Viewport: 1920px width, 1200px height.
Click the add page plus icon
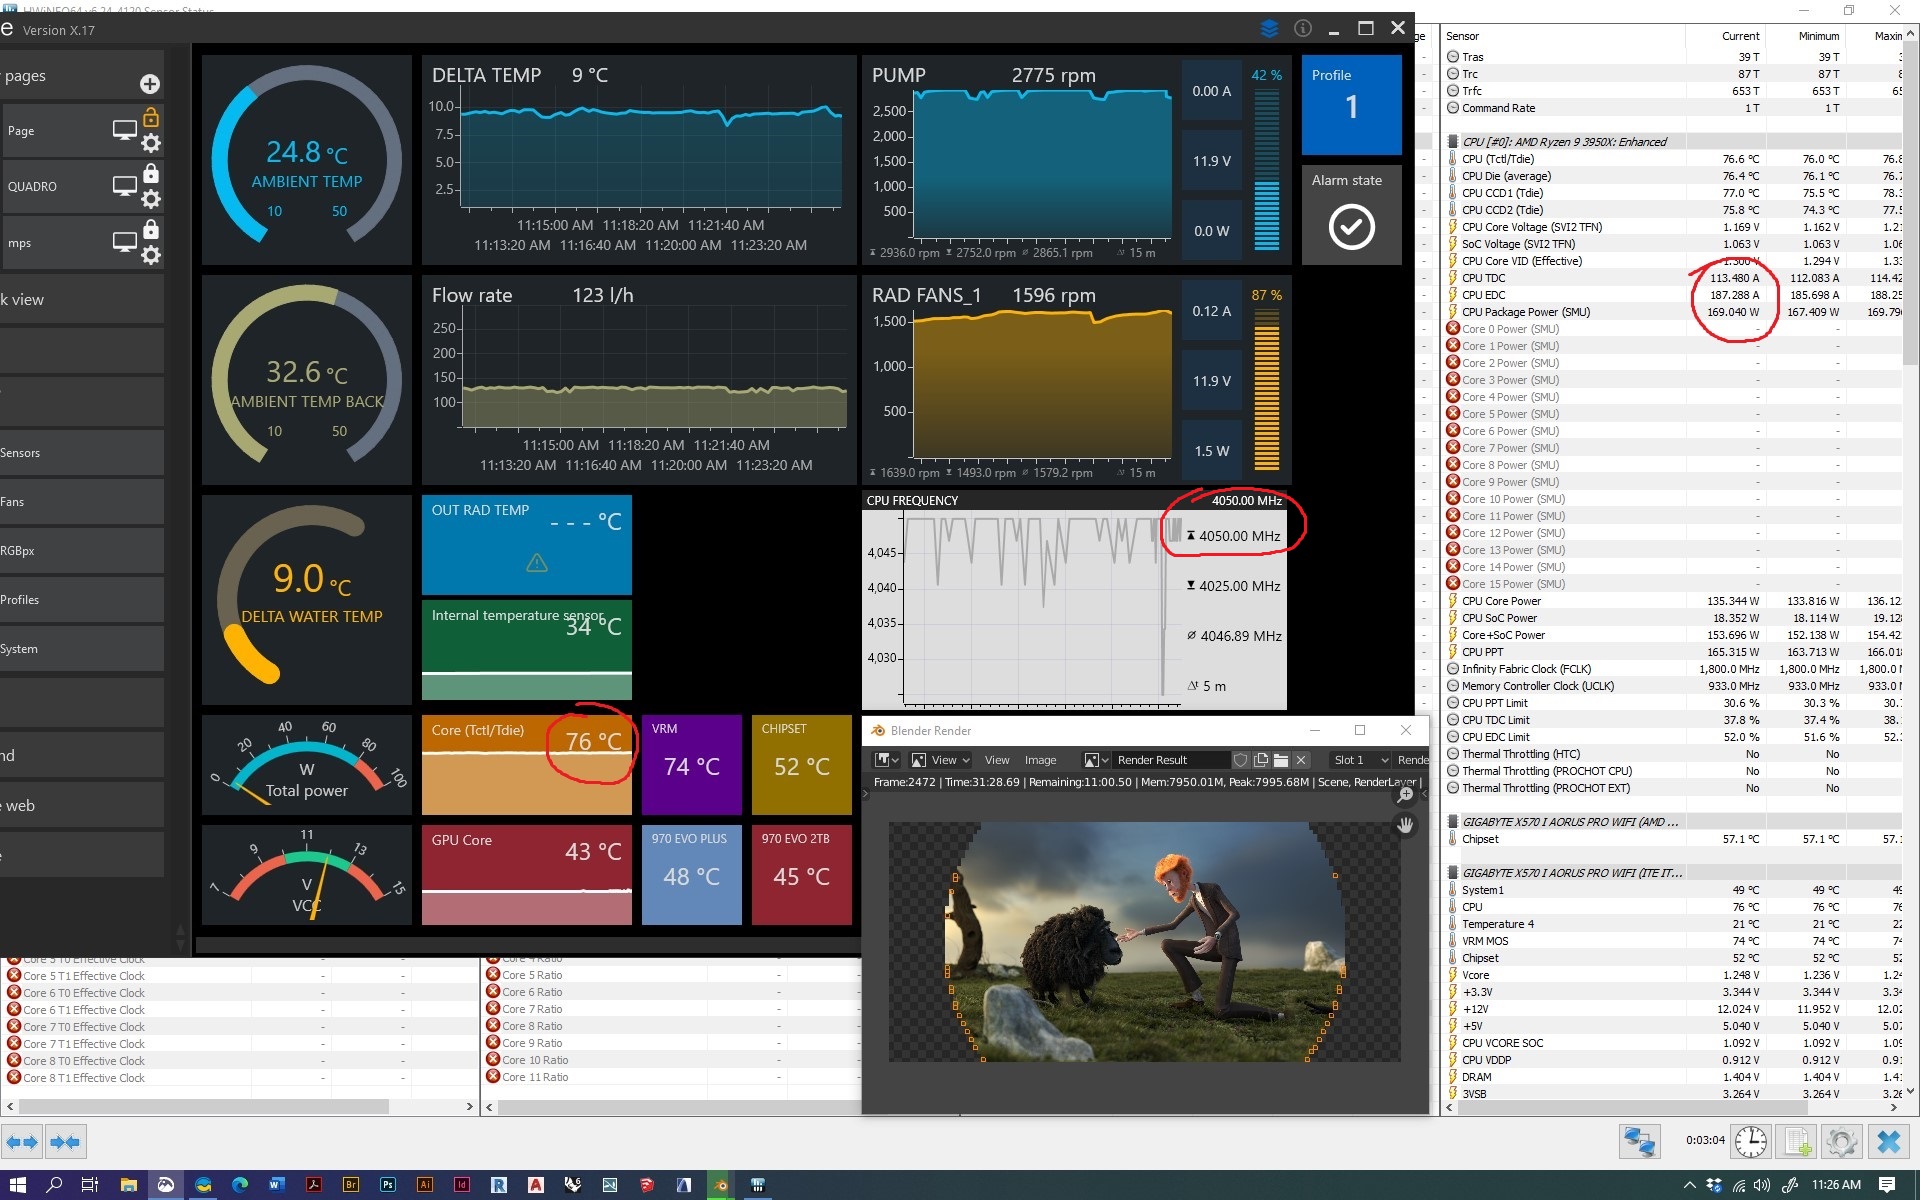(x=150, y=84)
